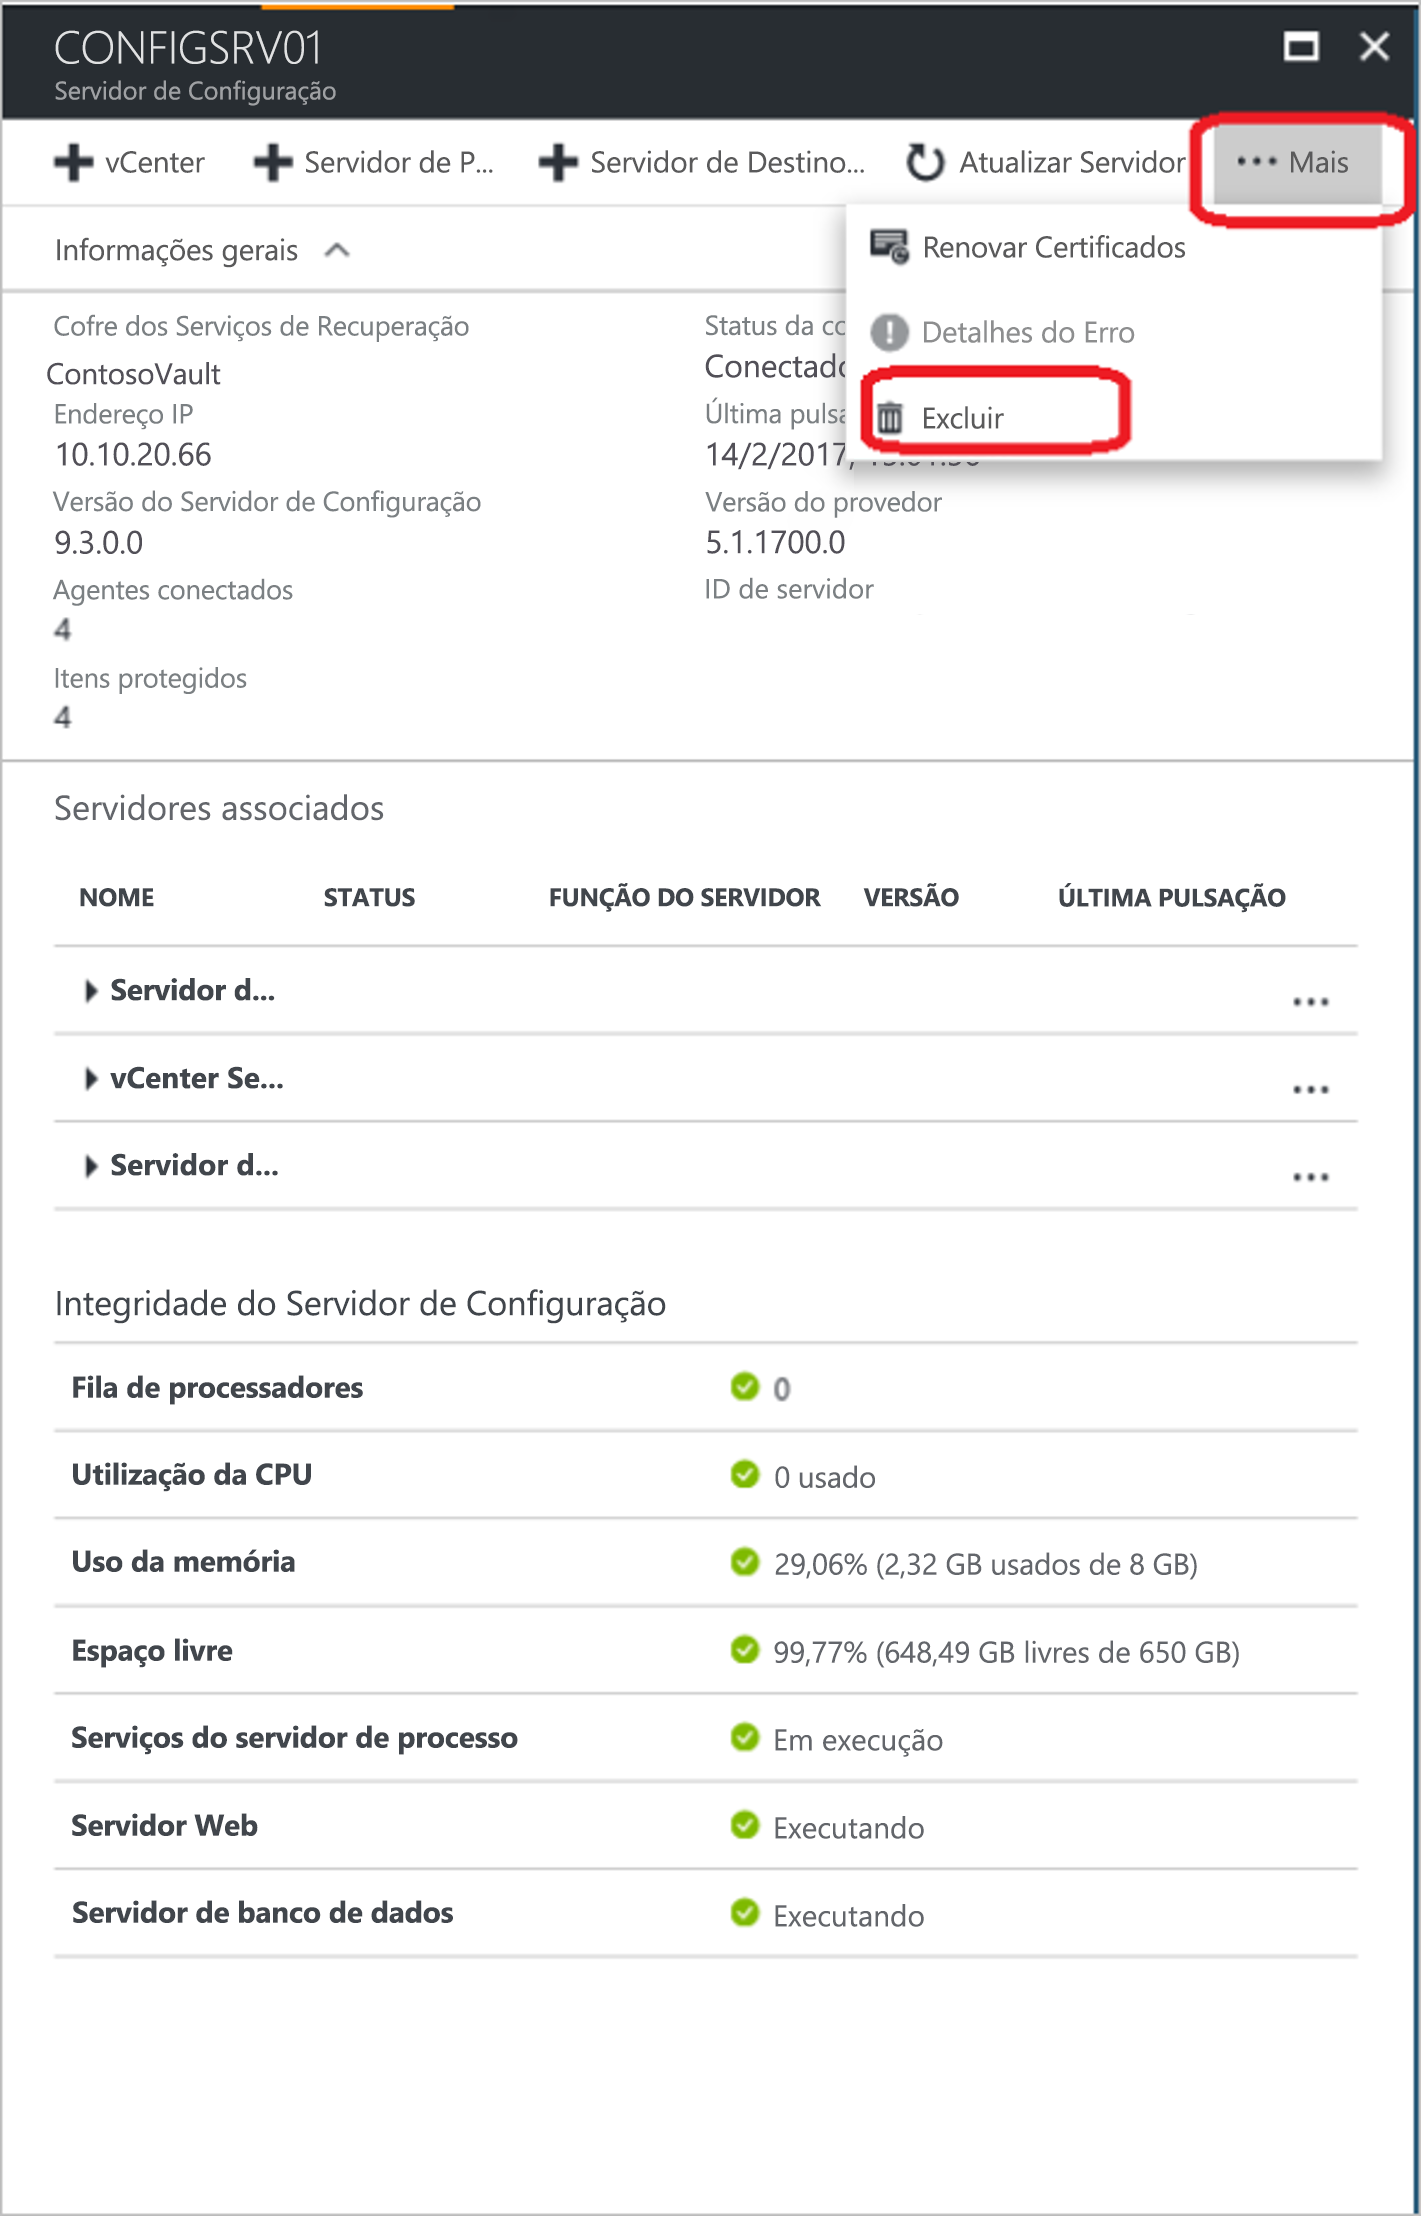1421x2216 pixels.
Task: Click the vault name ContosoVault
Action: coord(134,374)
